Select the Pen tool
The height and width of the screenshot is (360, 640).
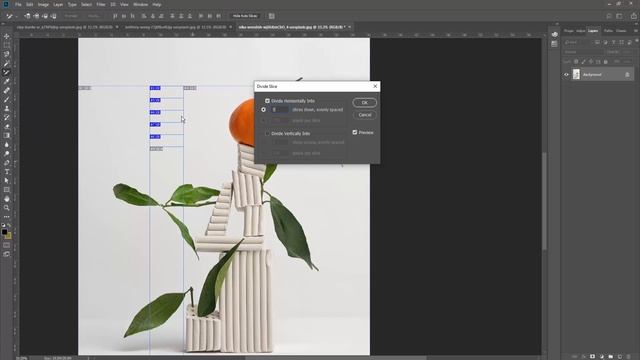click(7, 162)
